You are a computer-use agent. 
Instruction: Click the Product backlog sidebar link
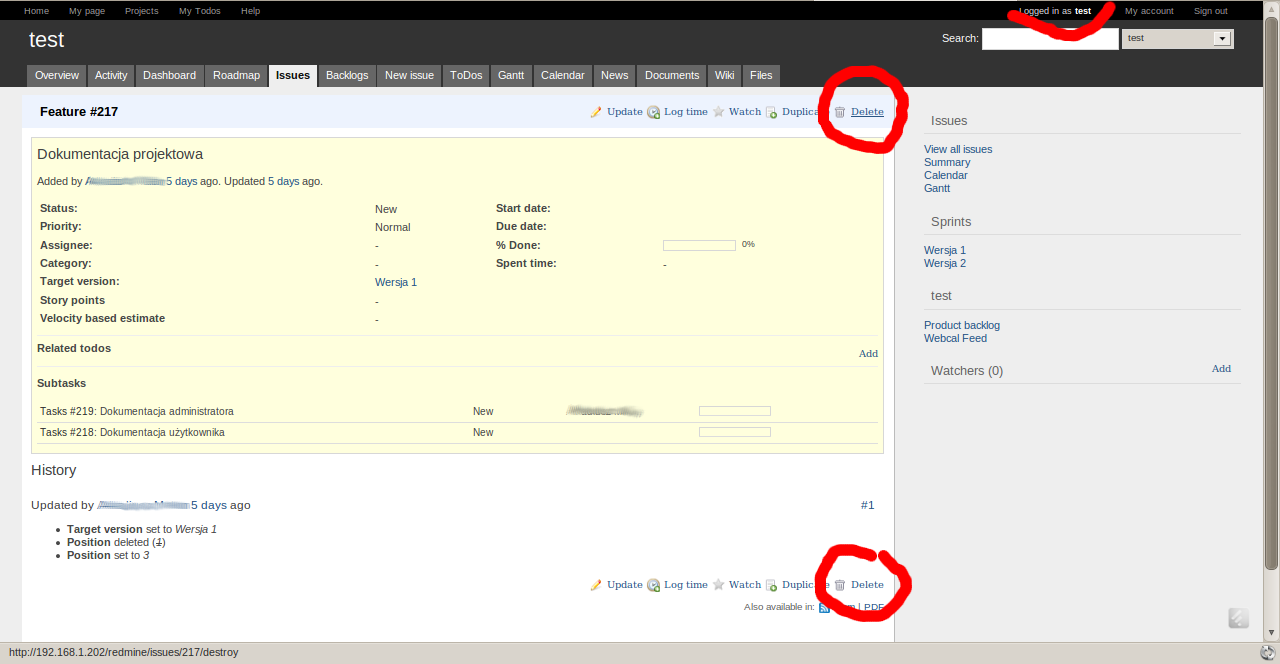tap(961, 325)
